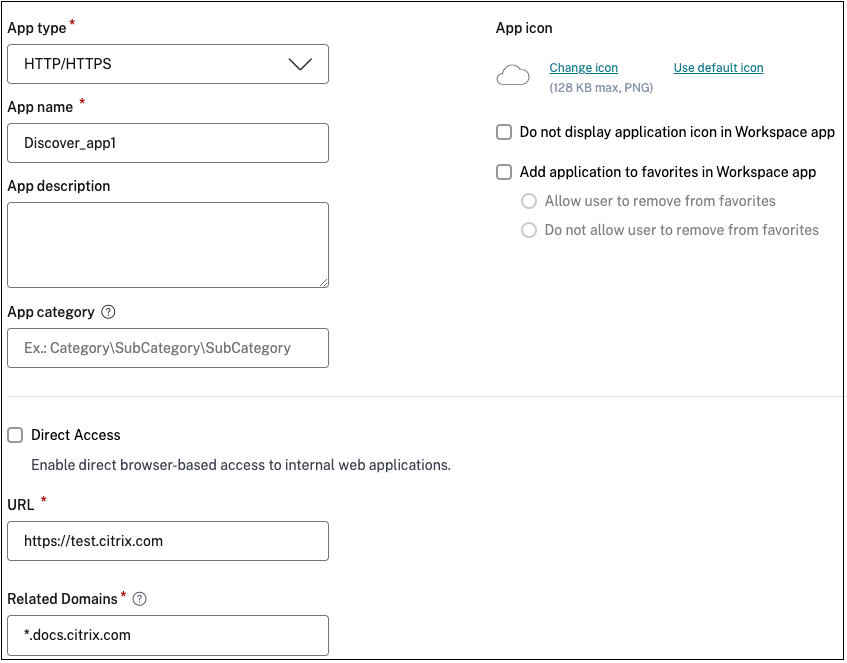The width and height of the screenshot is (847, 663).
Task: Tick Add application to favorites checkbox
Action: pyautogui.click(x=504, y=172)
